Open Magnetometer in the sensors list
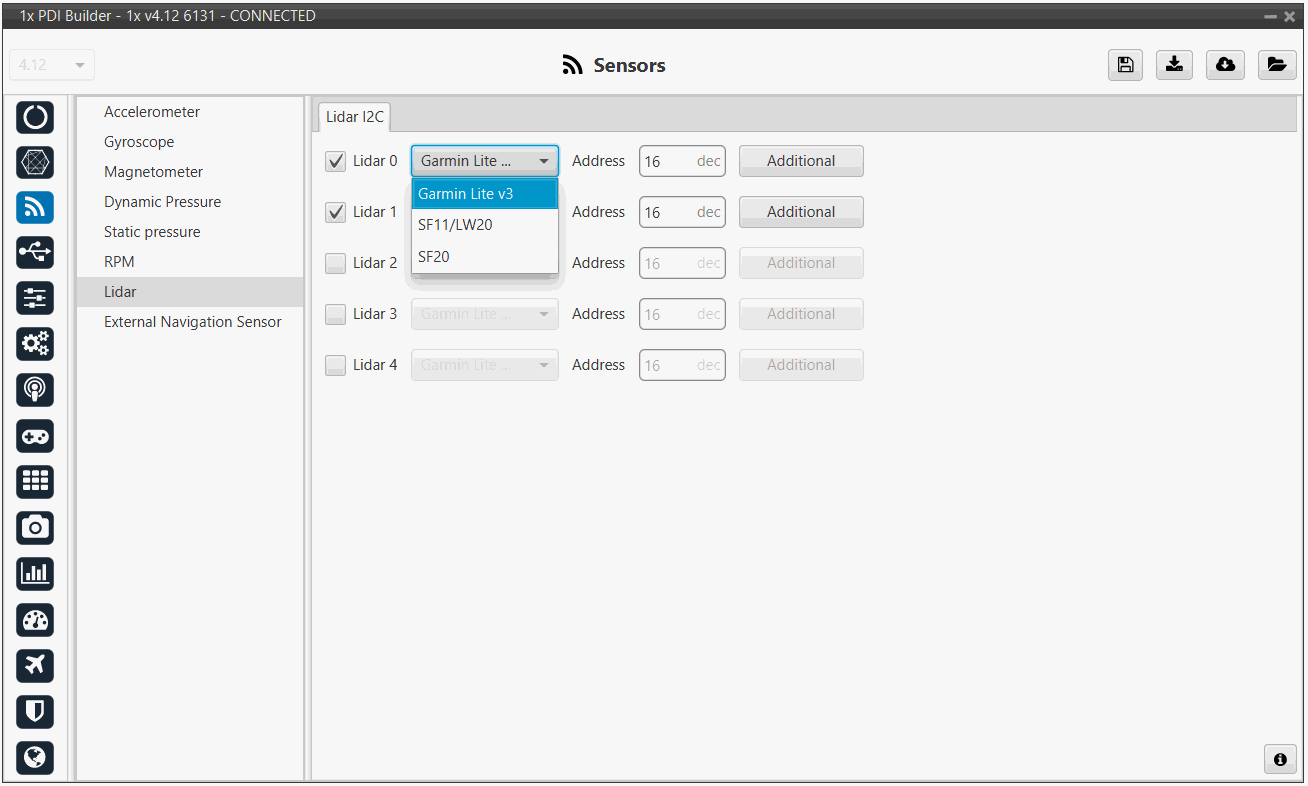 point(153,172)
